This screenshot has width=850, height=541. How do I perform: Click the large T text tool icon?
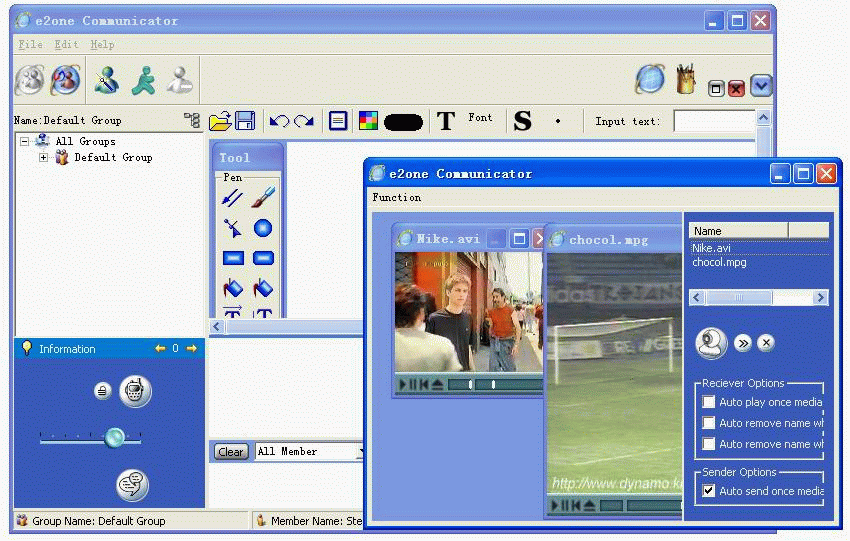tap(446, 121)
